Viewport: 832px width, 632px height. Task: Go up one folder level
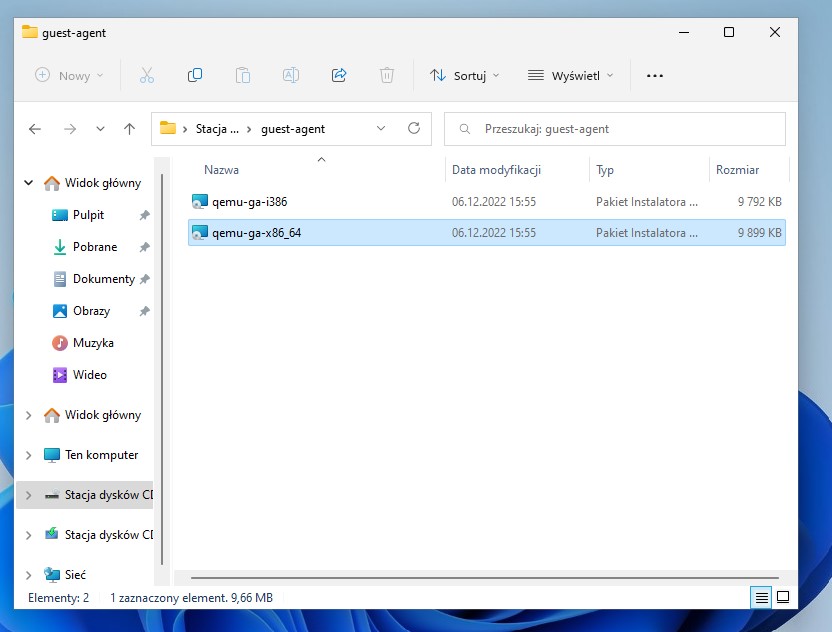pyautogui.click(x=129, y=129)
